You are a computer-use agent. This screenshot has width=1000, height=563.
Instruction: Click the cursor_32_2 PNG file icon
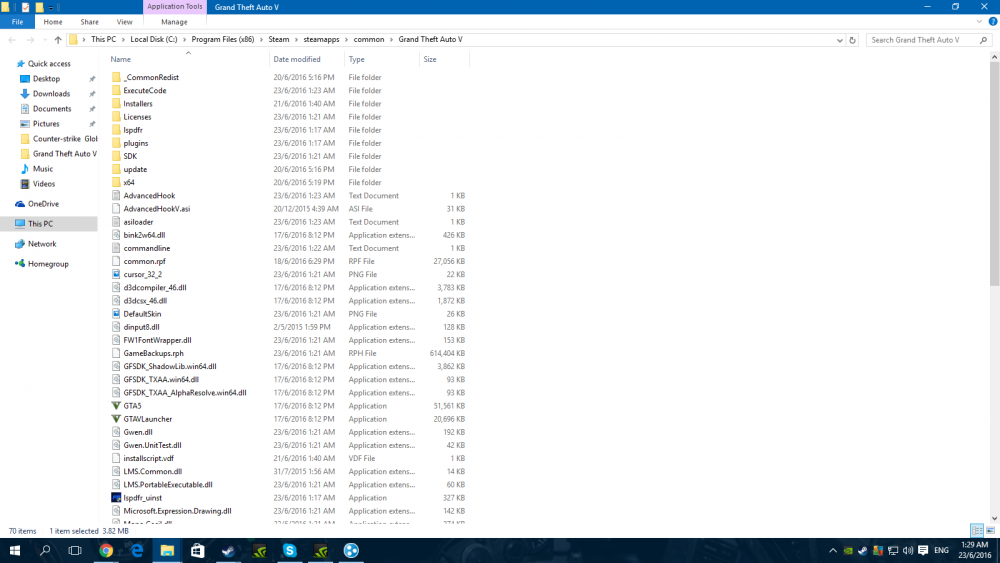pos(116,274)
